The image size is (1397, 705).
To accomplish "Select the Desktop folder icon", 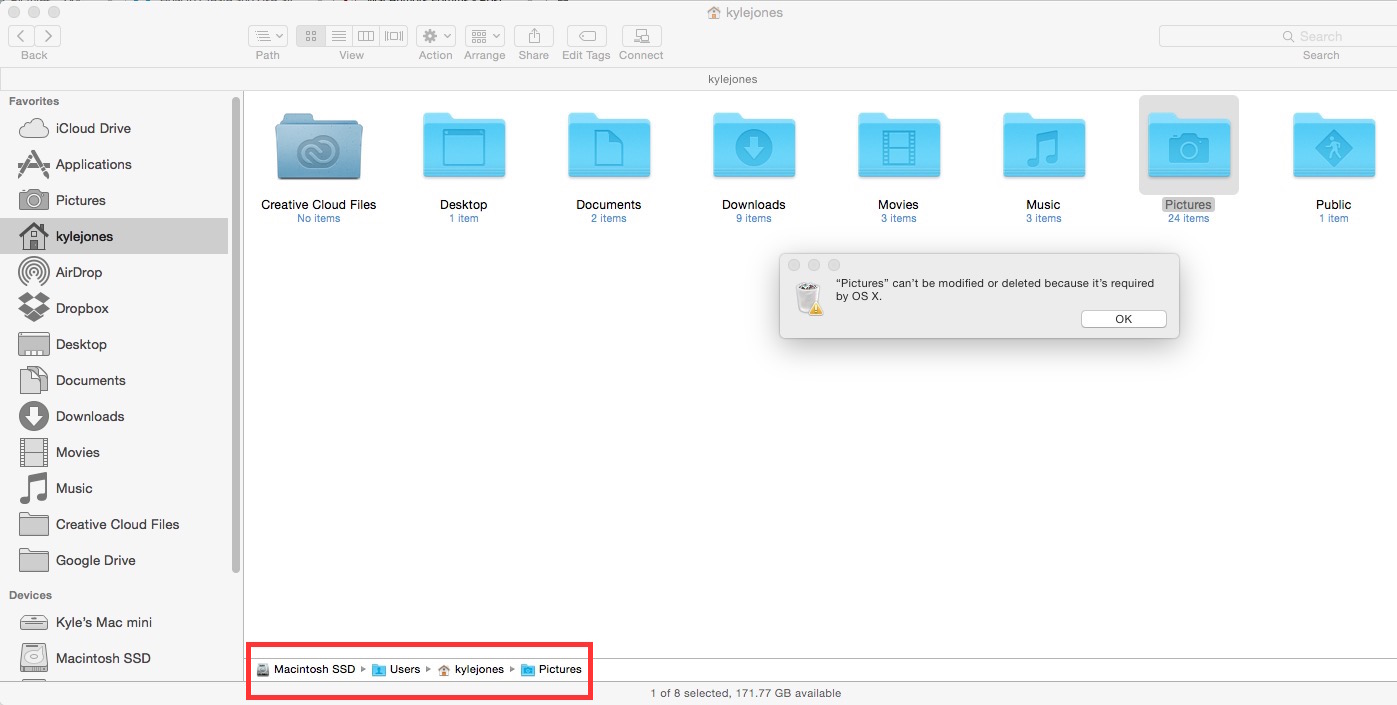I will pos(464,146).
